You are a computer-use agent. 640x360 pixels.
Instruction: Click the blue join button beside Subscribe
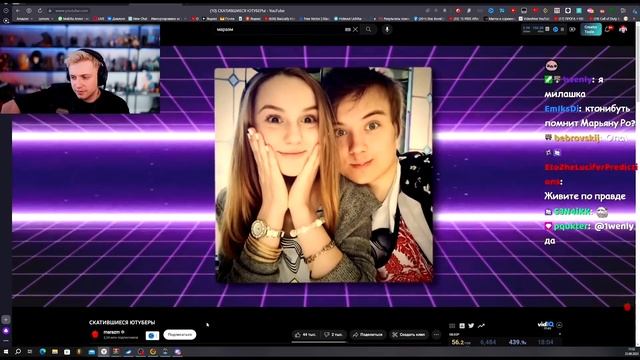point(152,335)
